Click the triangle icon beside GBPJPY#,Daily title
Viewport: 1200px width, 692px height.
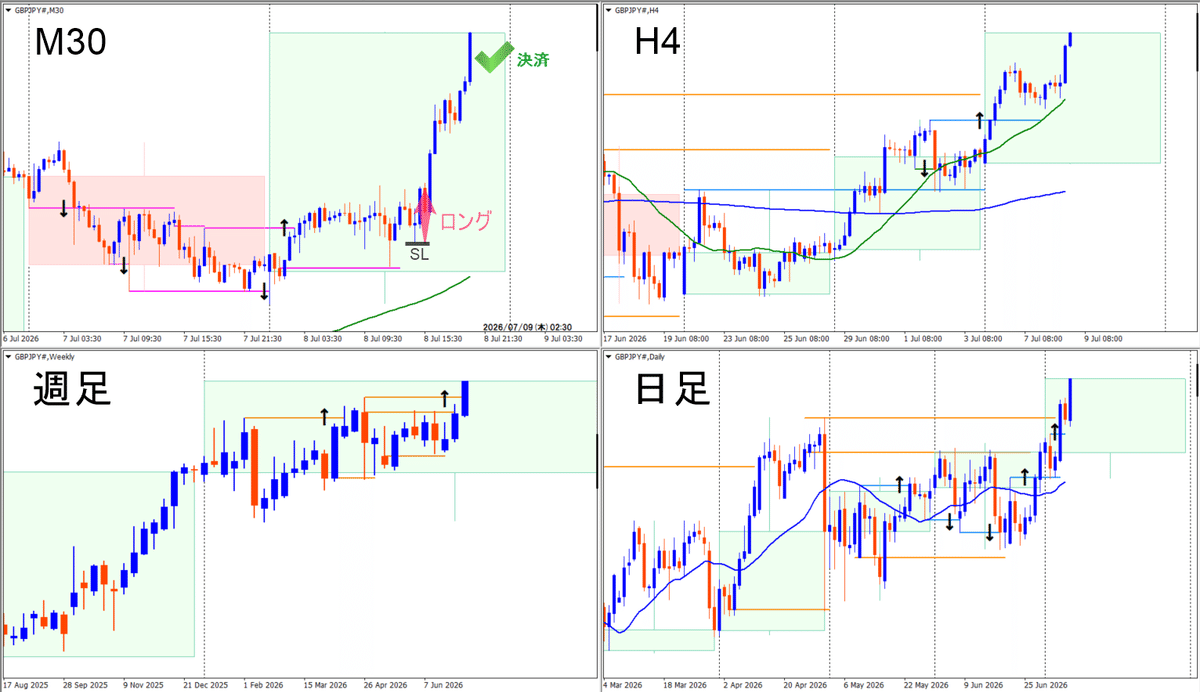coord(607,355)
